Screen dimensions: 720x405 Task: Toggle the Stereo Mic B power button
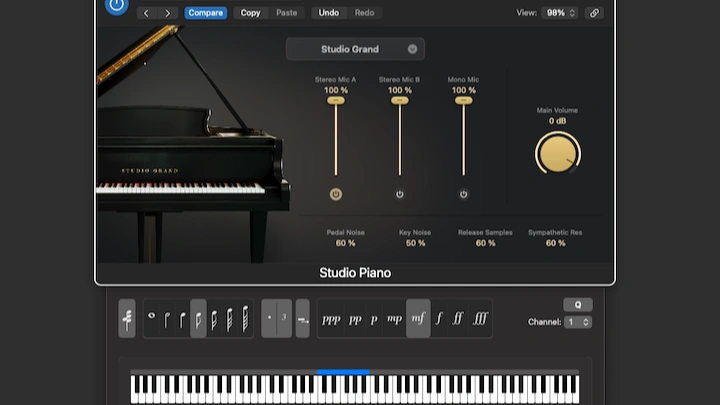tap(399, 194)
